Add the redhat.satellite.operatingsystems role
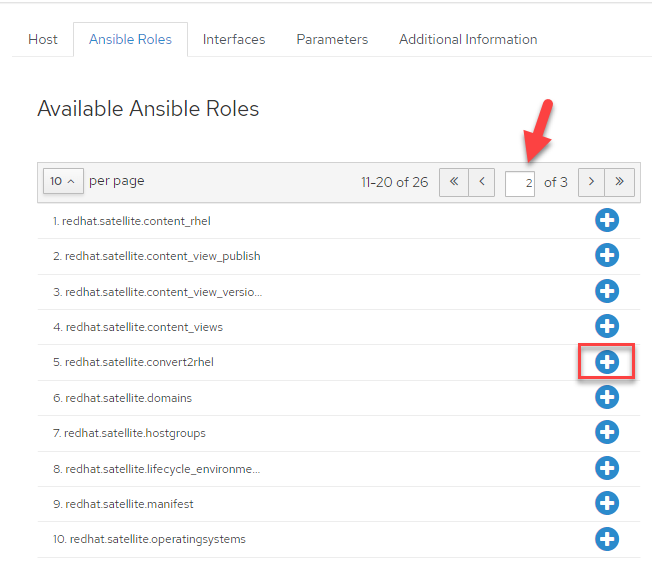Image resolution: width=652 pixels, height=574 pixels. pos(607,539)
